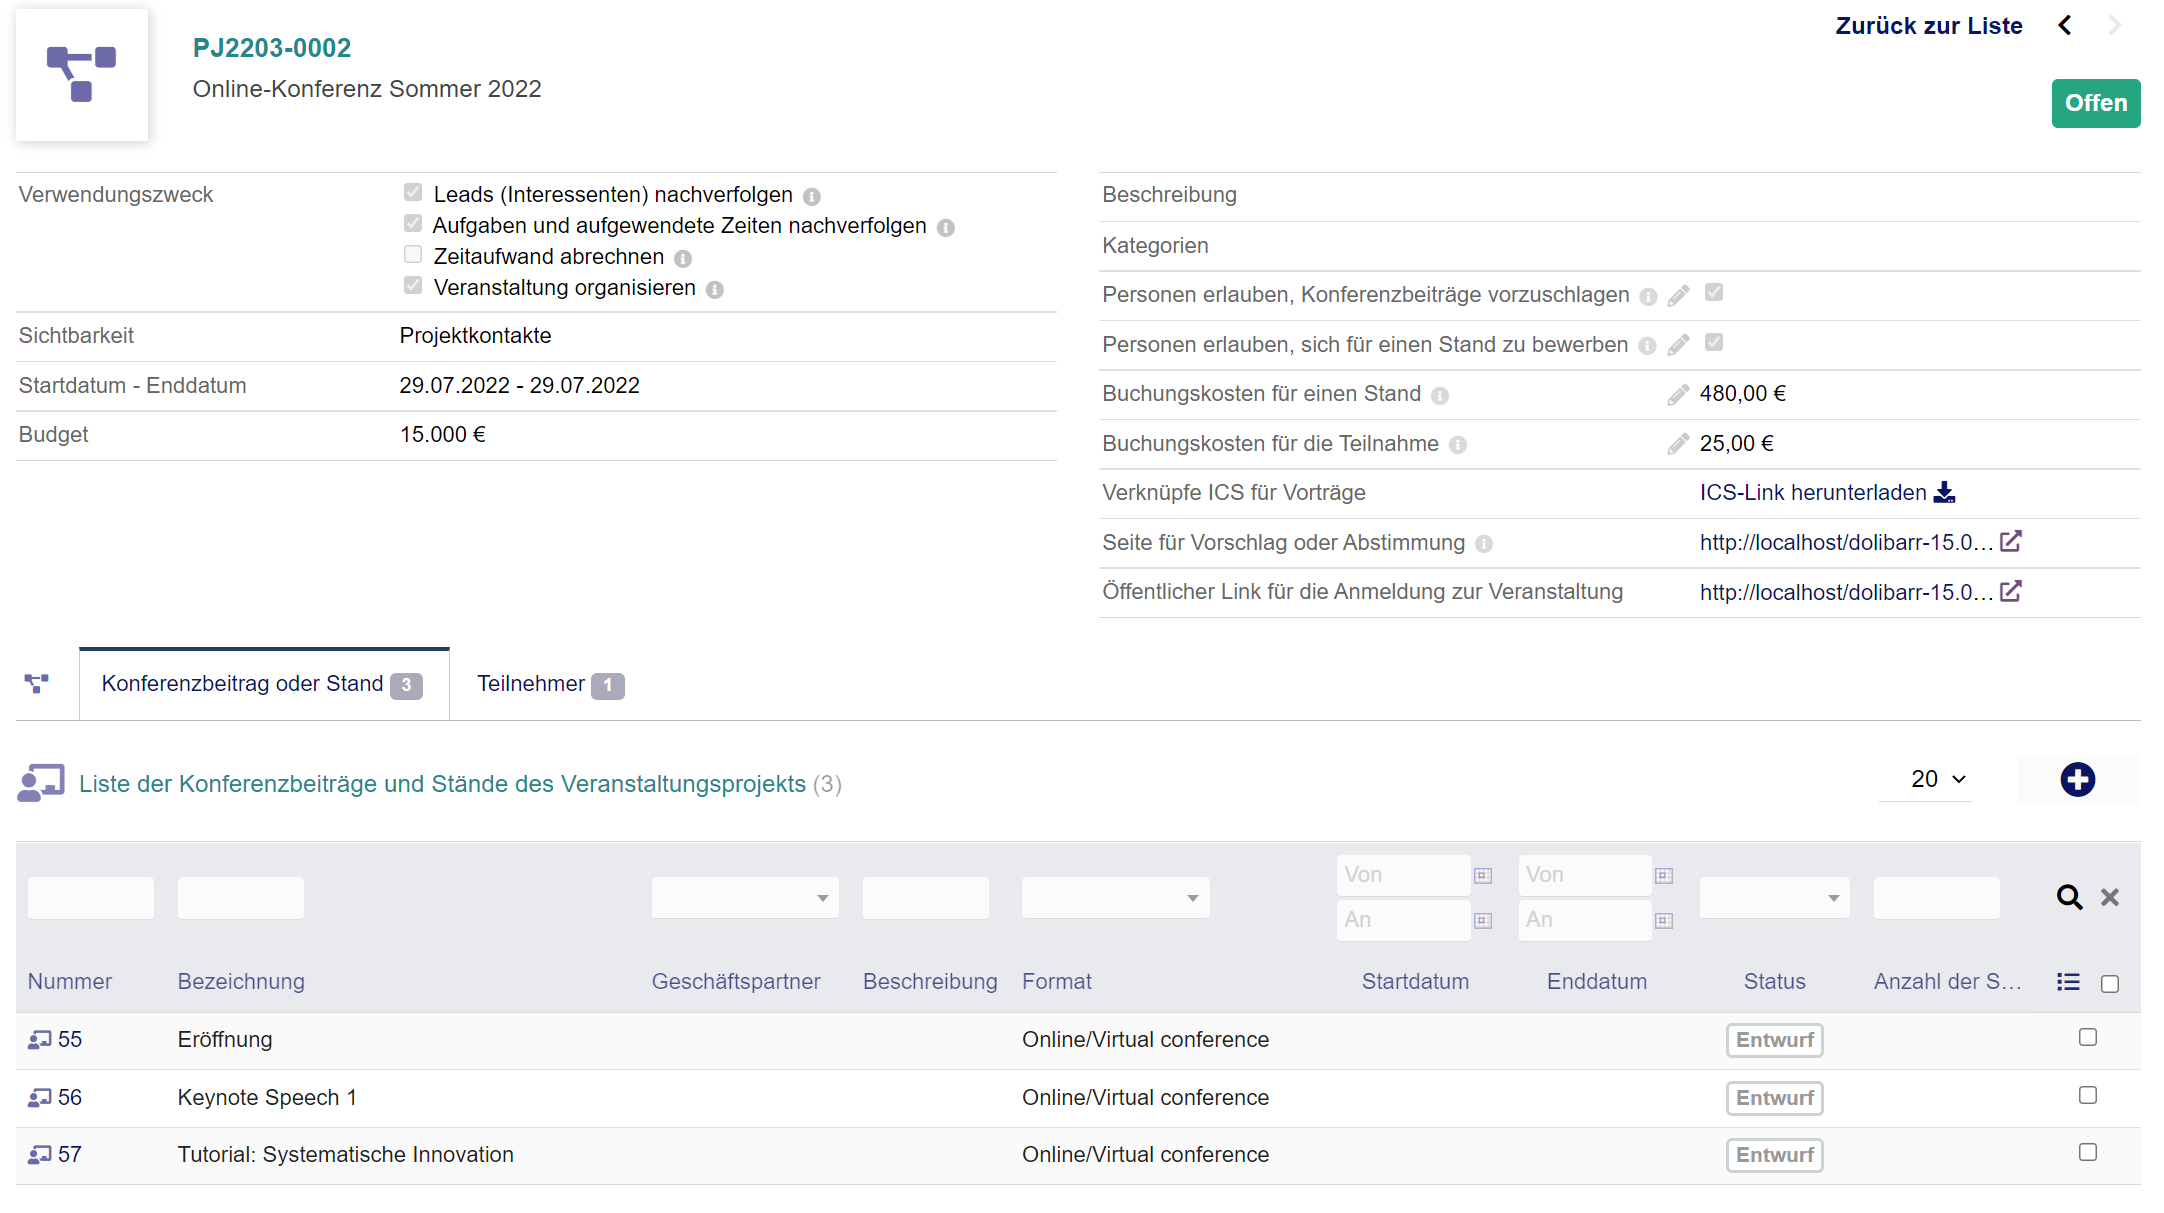Open Enddatum Von calendar picker icon
The width and height of the screenshot is (2164, 1213).
point(1664,876)
